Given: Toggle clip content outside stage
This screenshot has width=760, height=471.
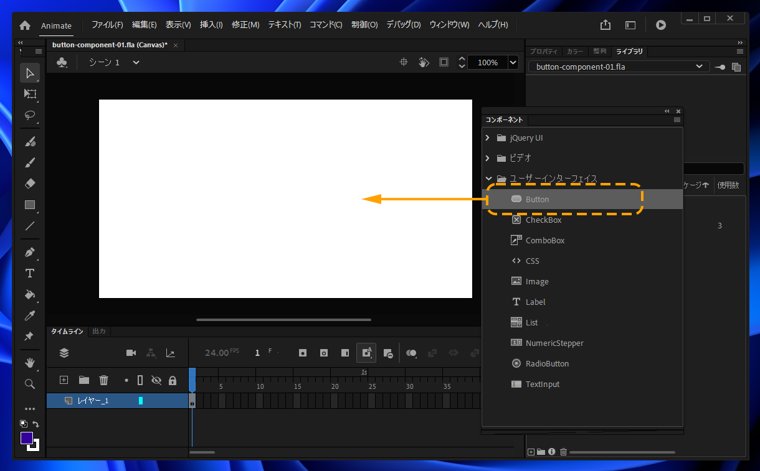Looking at the screenshot, I should 443,62.
